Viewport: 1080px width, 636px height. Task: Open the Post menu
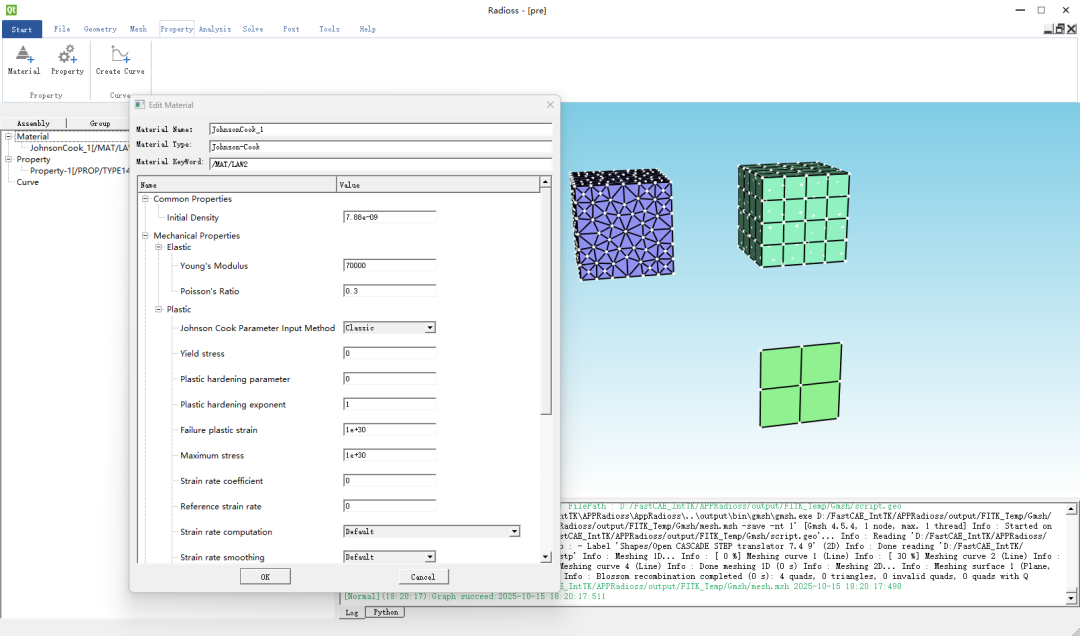coord(291,29)
